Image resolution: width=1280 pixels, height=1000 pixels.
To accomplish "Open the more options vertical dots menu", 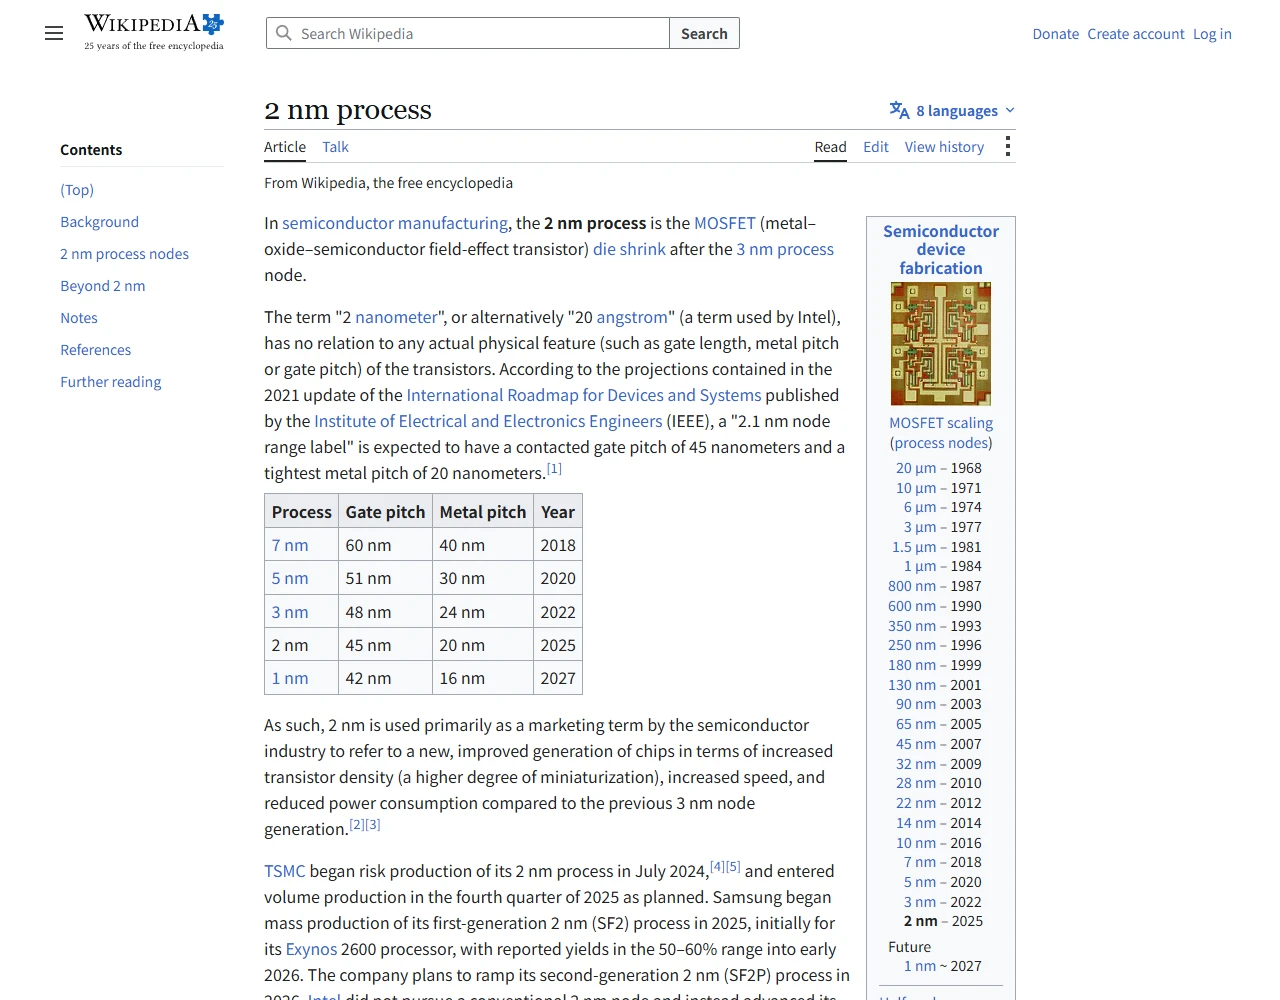I will pos(1007,147).
